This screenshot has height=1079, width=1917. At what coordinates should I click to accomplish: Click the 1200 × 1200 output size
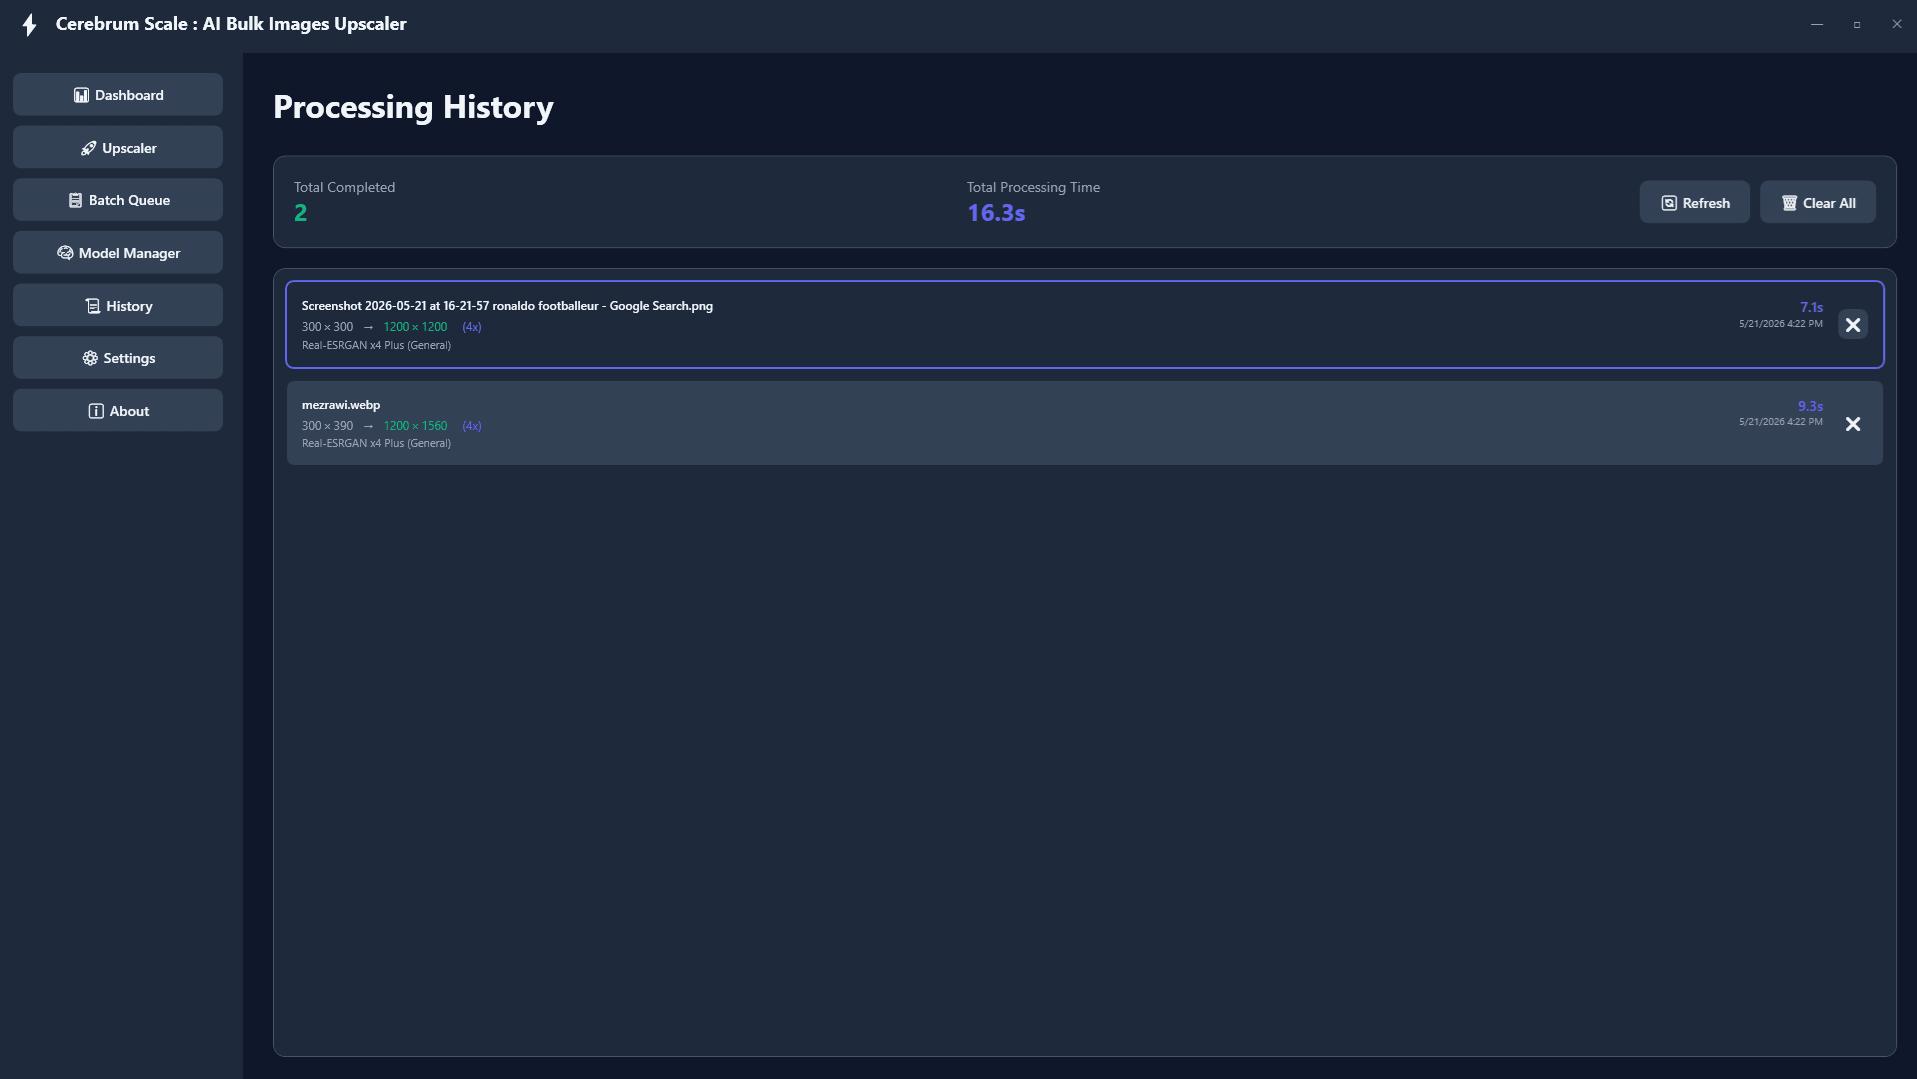pyautogui.click(x=415, y=327)
